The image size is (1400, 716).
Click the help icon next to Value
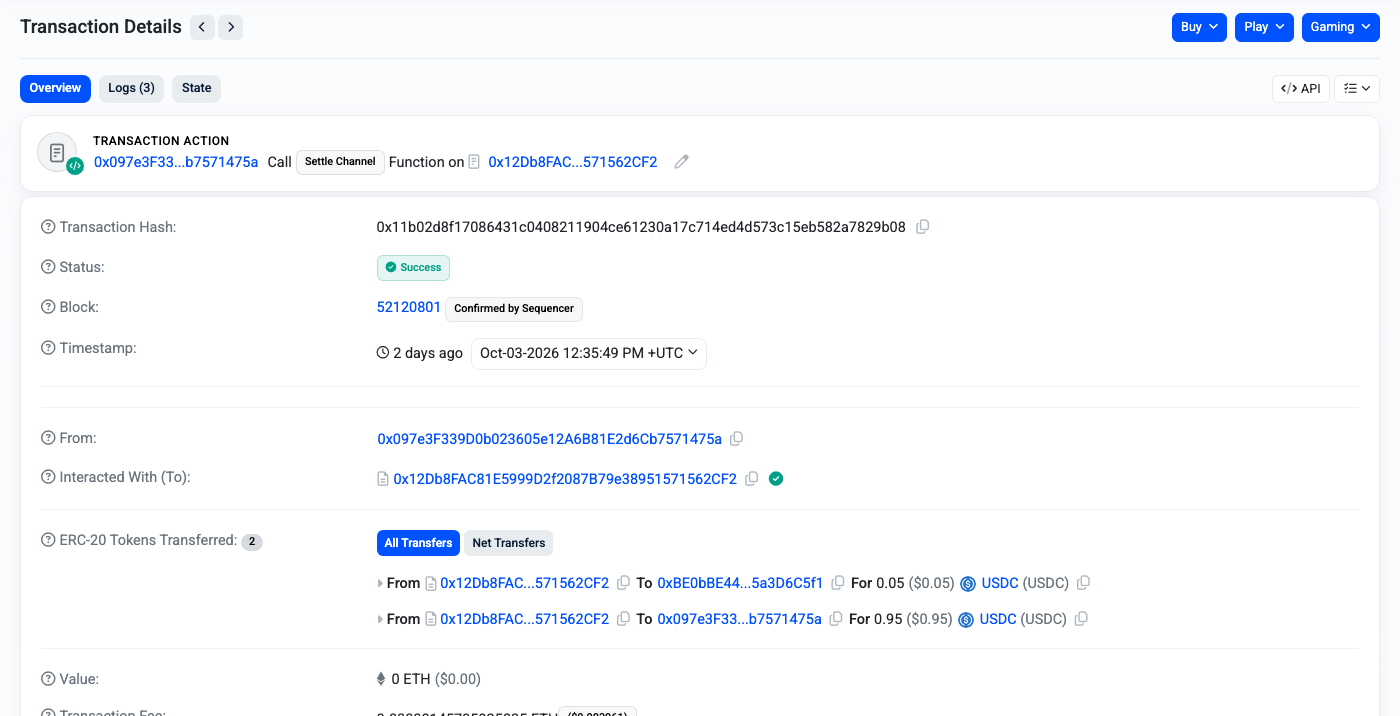click(x=48, y=679)
